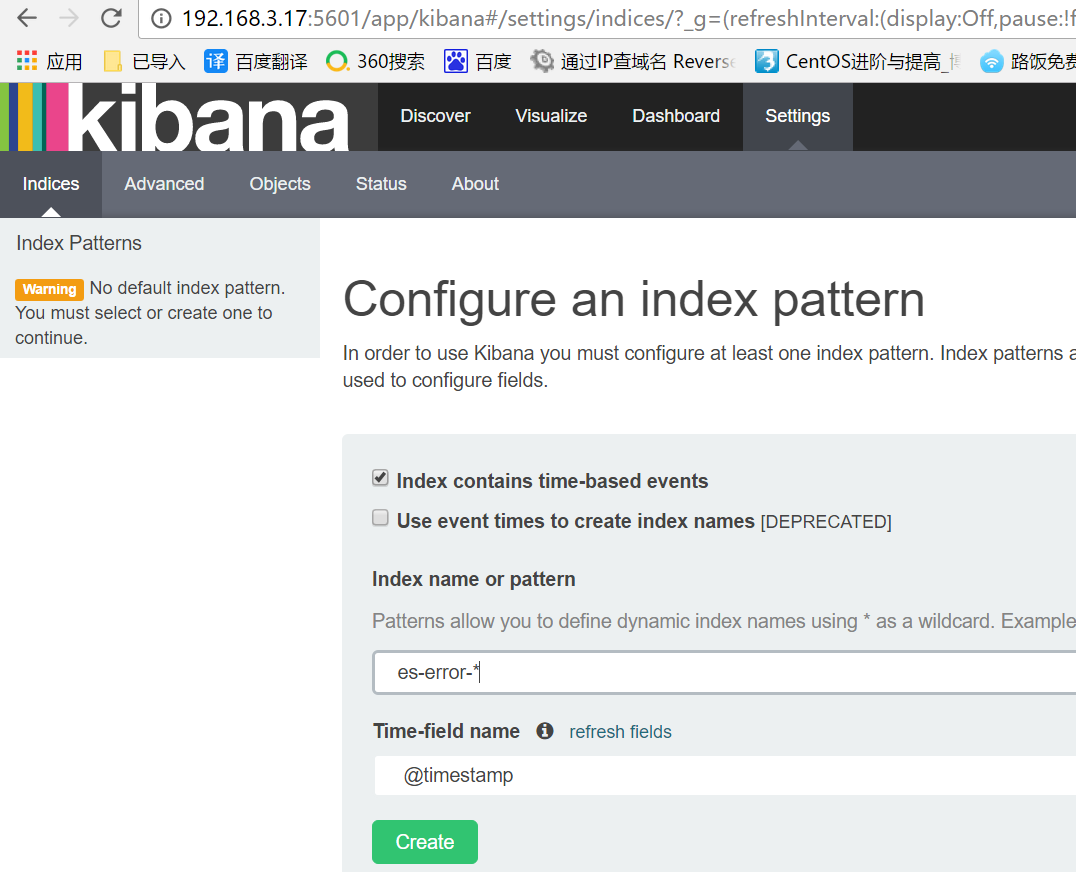Click the orange Warning badge
Viewport: 1076px width, 872px height.
coord(49,289)
